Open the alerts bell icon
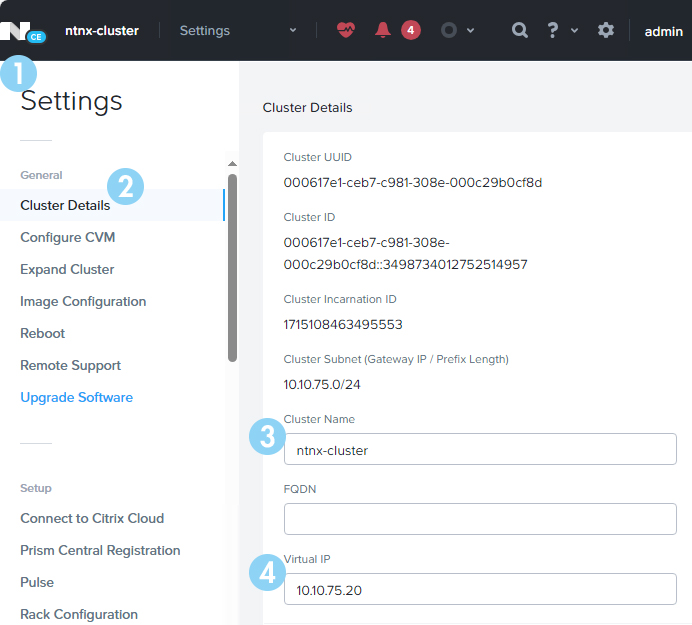 383,30
